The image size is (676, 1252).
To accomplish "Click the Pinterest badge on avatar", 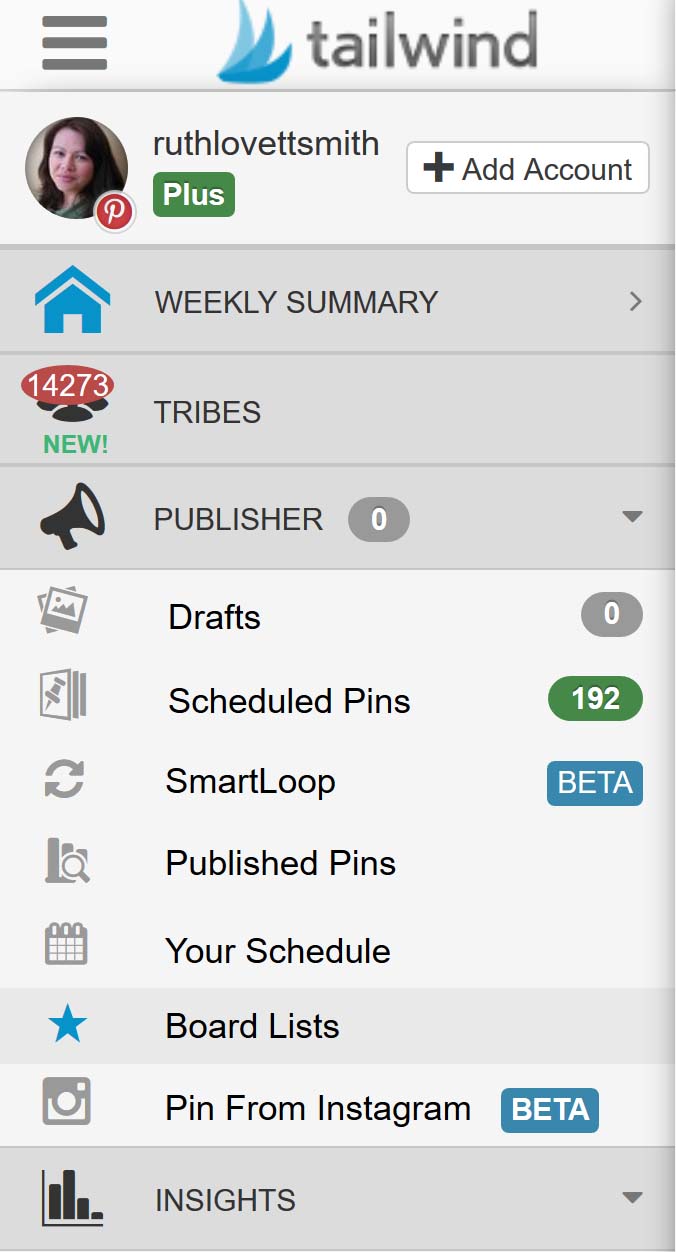I will pos(115,211).
